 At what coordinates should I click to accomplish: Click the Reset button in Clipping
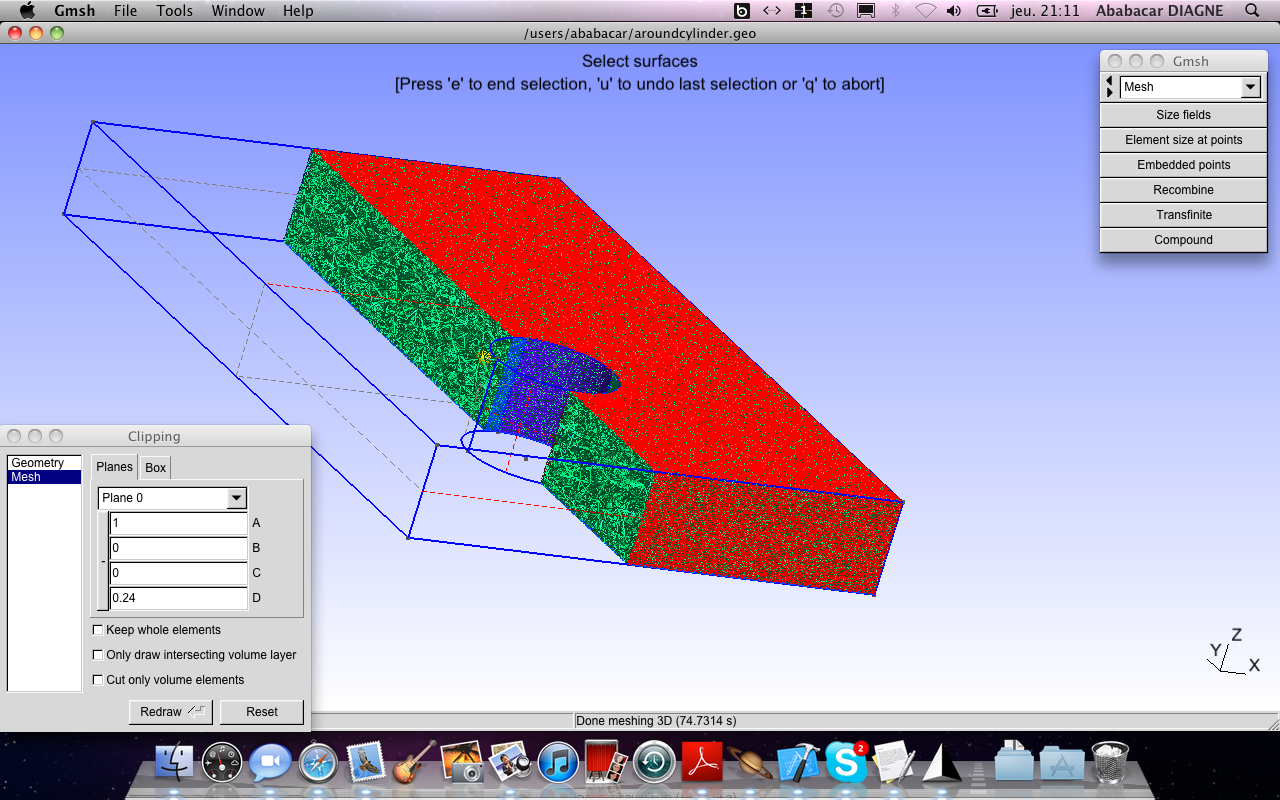tap(262, 712)
